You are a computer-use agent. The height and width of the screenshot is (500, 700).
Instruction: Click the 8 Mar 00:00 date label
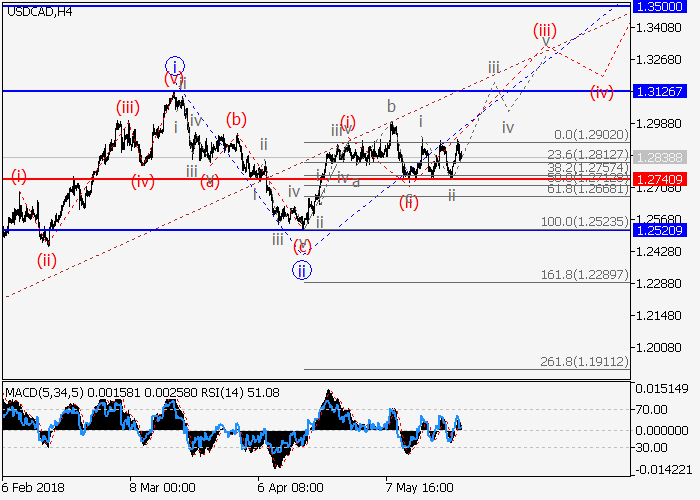162,486
